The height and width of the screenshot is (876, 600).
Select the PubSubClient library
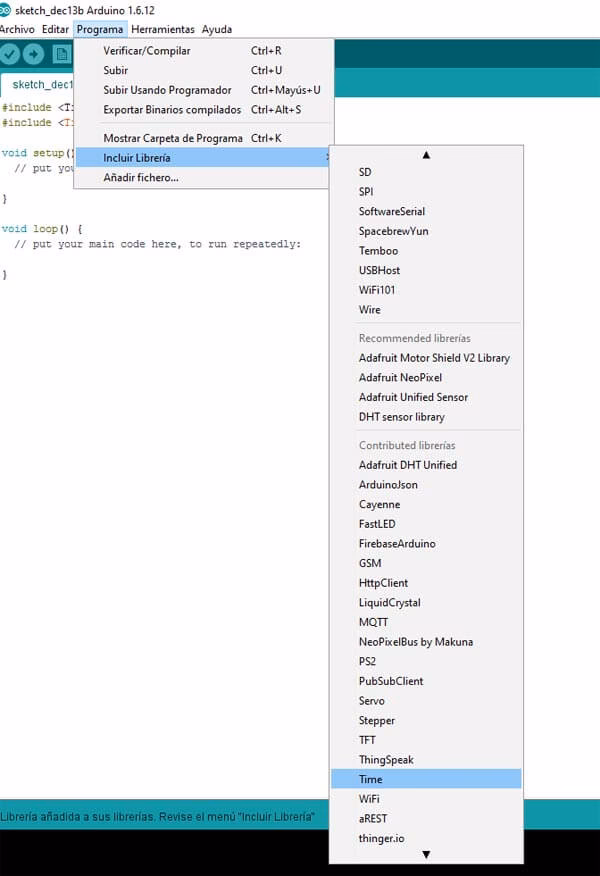(391, 681)
